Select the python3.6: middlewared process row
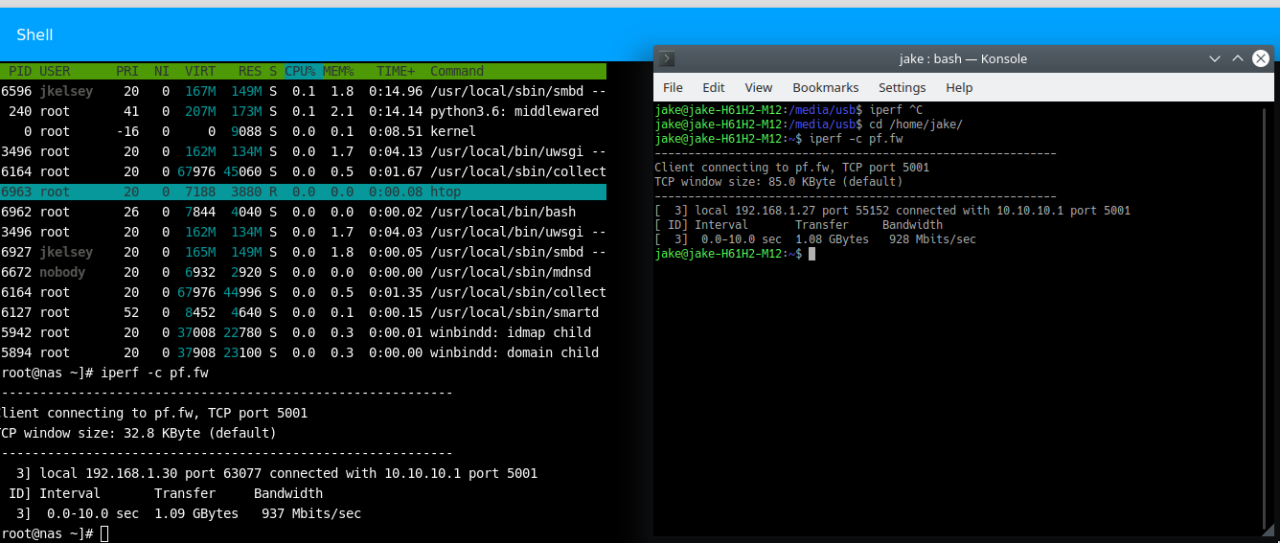 (x=303, y=111)
